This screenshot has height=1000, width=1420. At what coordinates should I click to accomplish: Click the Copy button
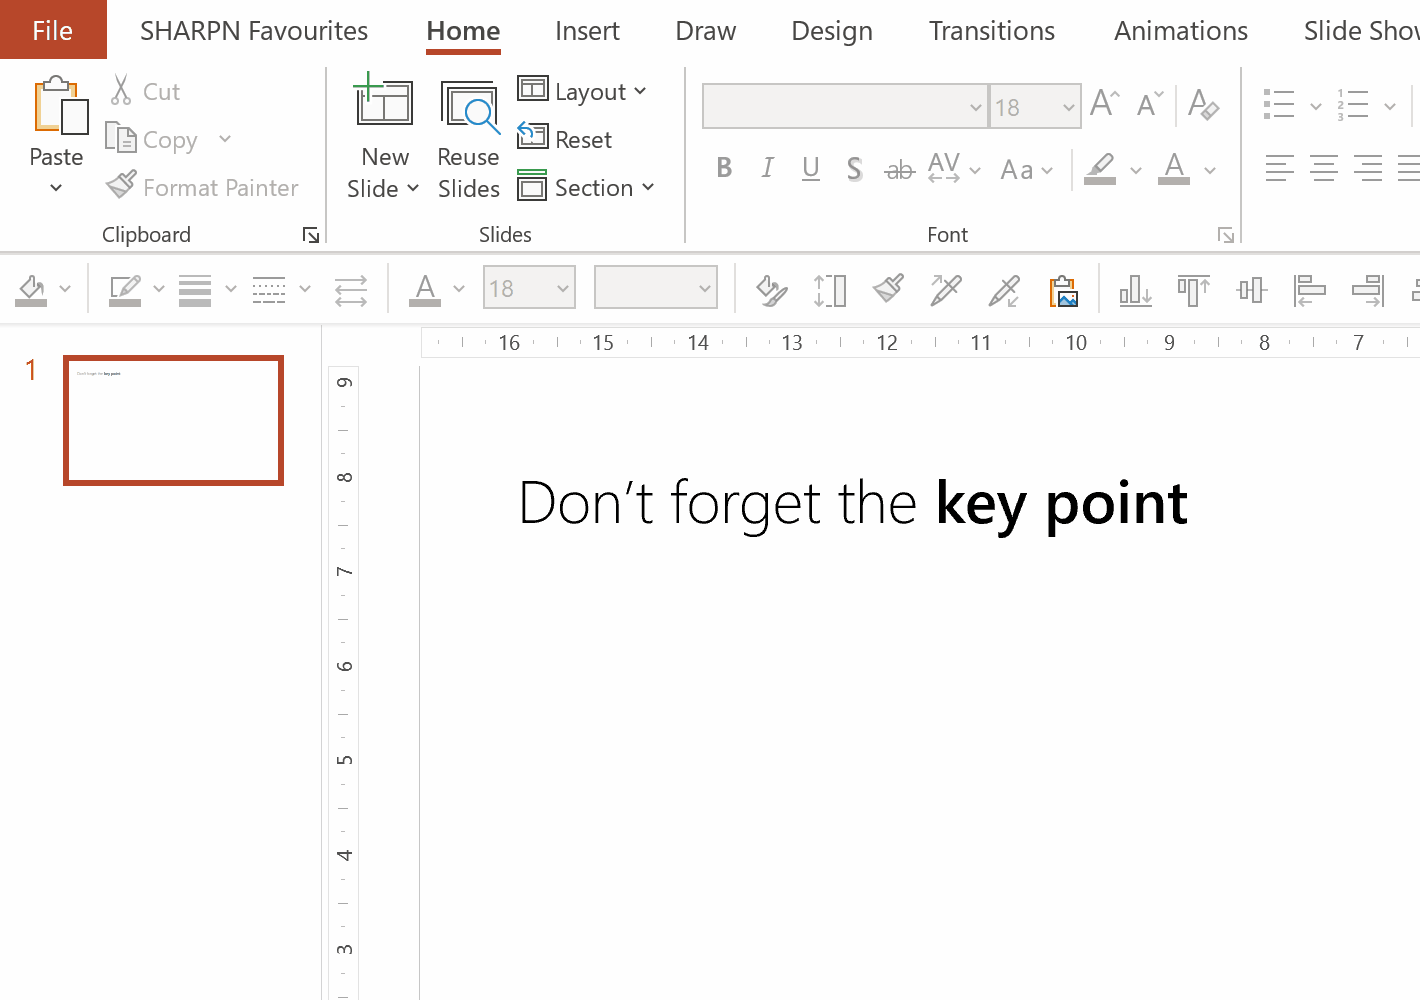[x=166, y=139]
